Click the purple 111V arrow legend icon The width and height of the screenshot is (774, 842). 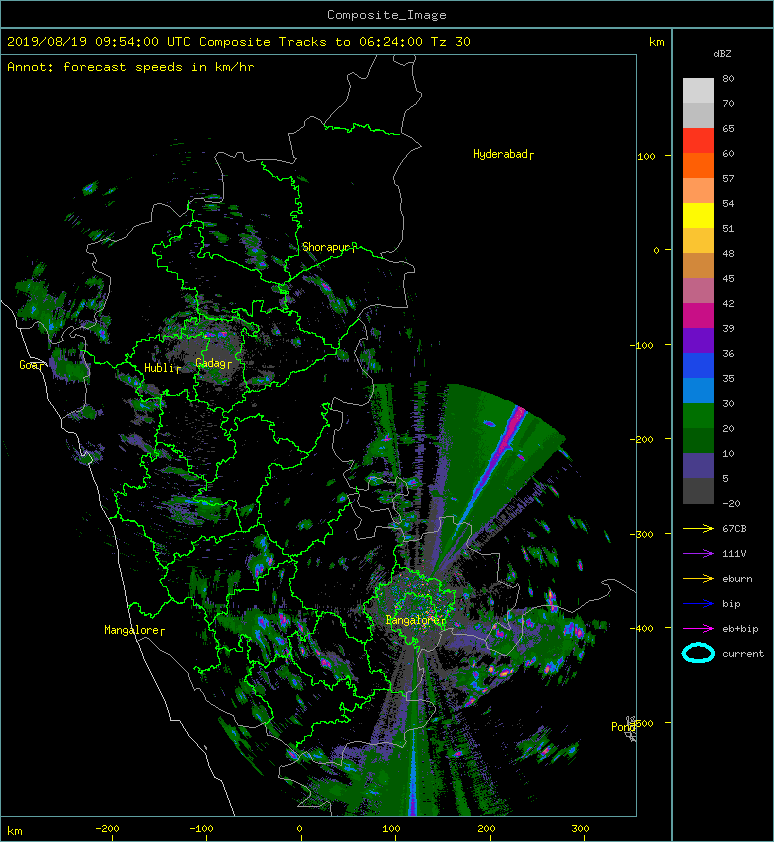[x=698, y=554]
